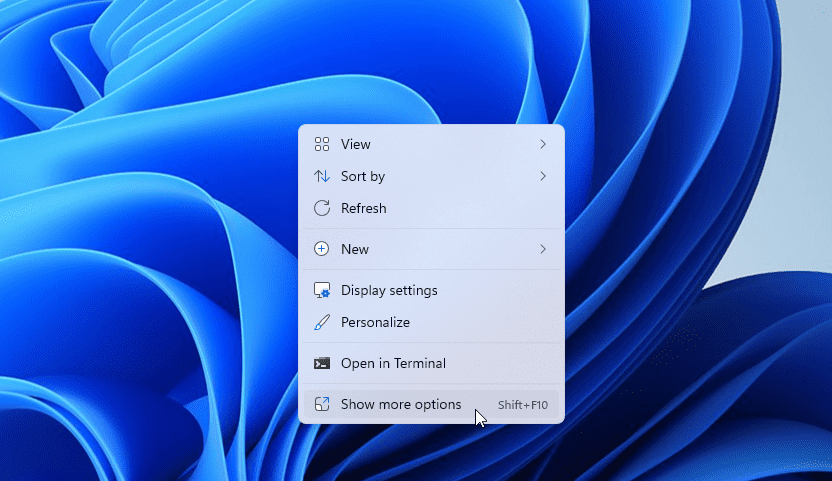The image size is (832, 481).
Task: Choose Personalize from the context menu
Action: coord(431,322)
